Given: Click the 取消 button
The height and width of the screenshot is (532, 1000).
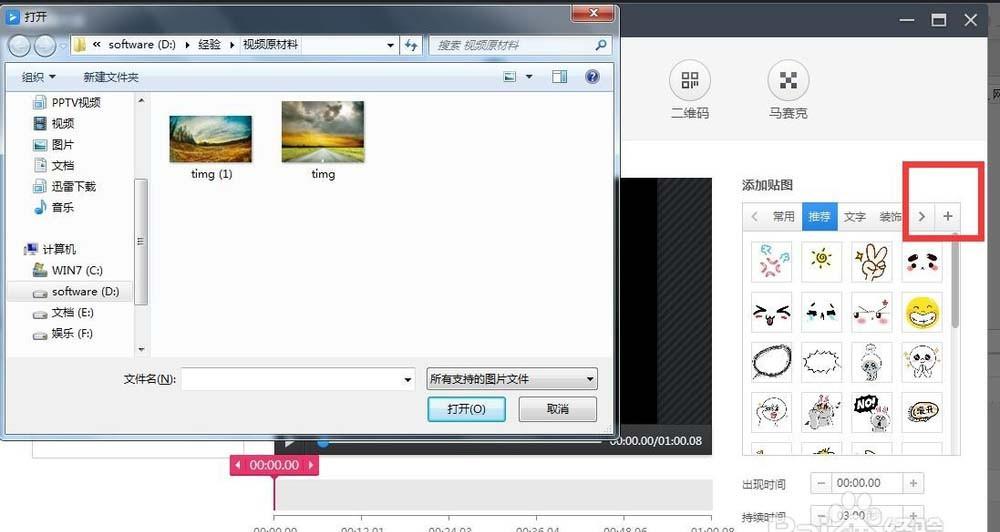Looking at the screenshot, I should 558,409.
